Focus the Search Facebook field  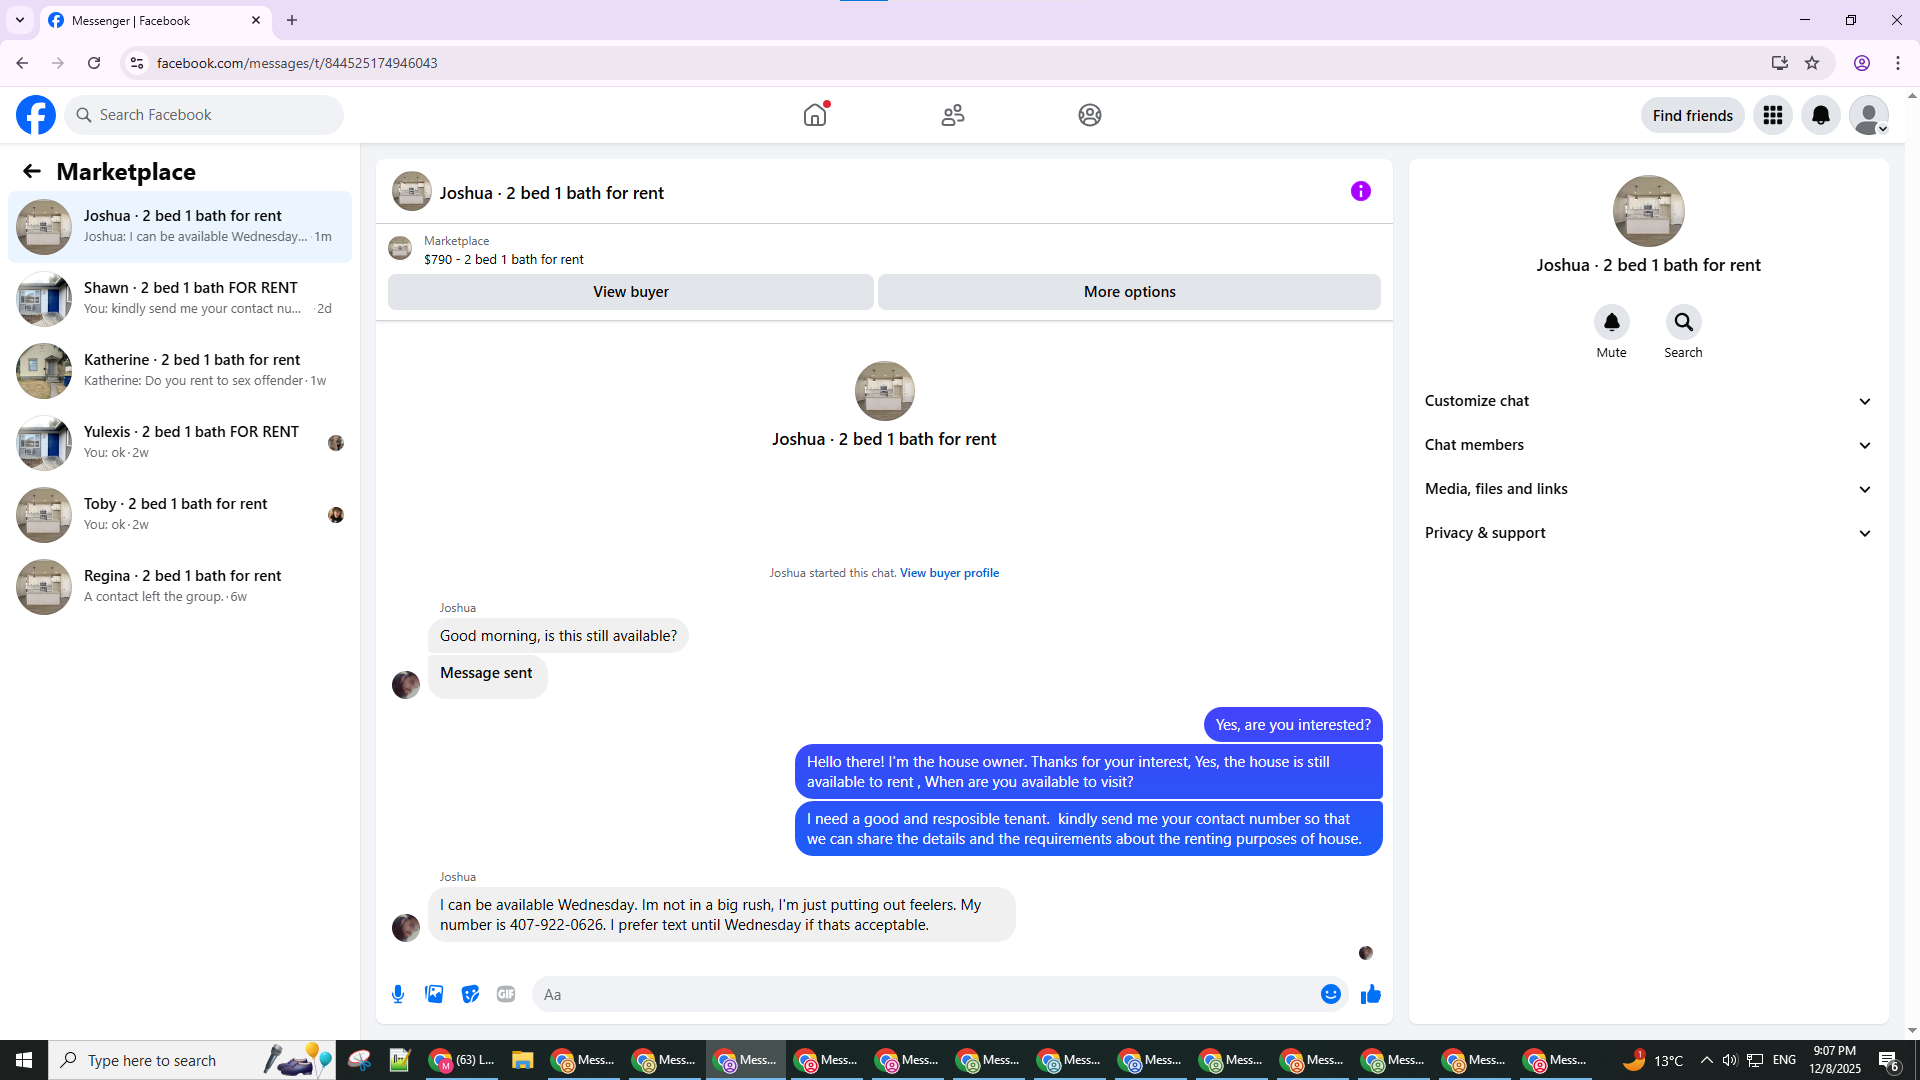pyautogui.click(x=204, y=115)
